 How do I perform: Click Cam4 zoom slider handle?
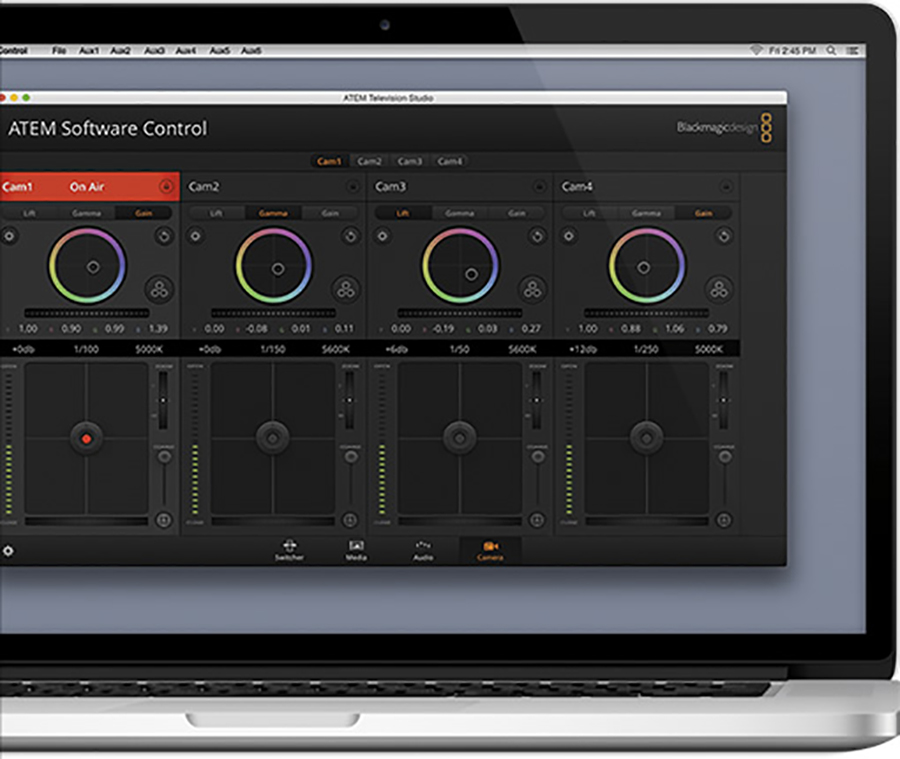[723, 400]
